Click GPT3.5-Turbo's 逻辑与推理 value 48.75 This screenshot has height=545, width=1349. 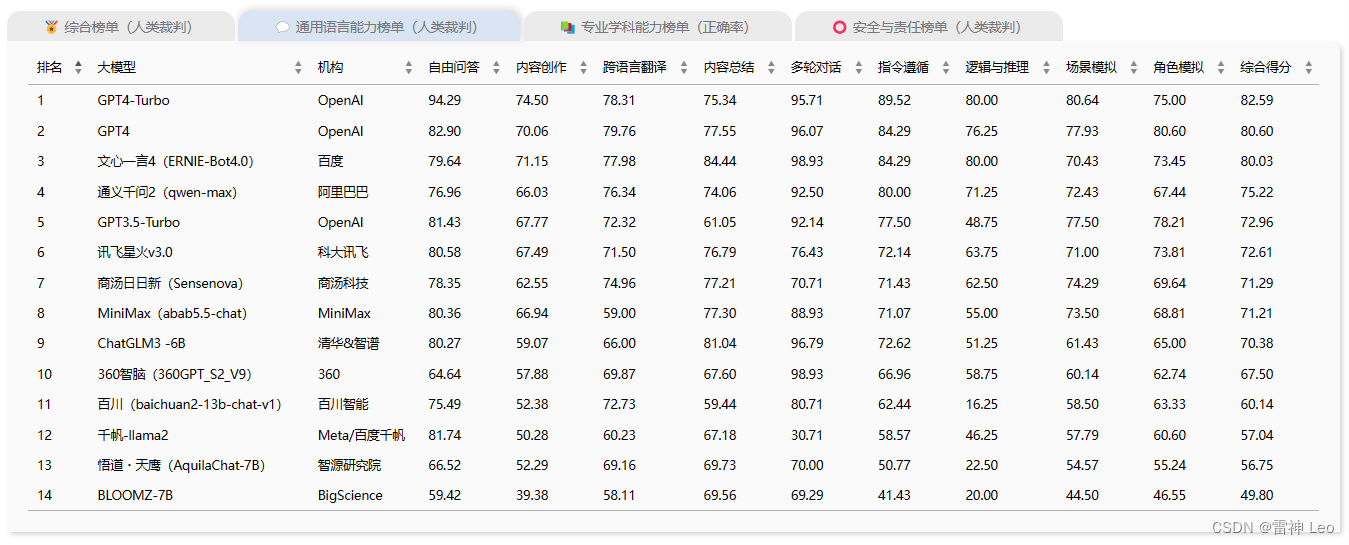pyautogui.click(x=982, y=222)
